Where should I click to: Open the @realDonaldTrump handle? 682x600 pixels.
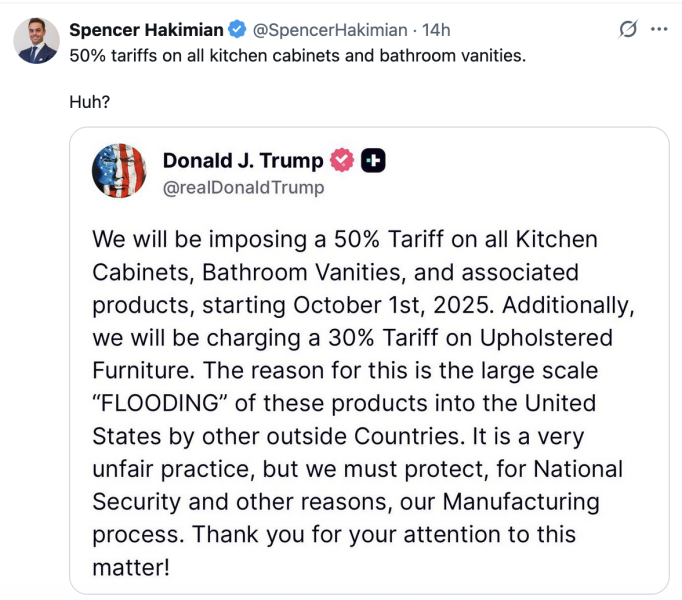[x=243, y=187]
